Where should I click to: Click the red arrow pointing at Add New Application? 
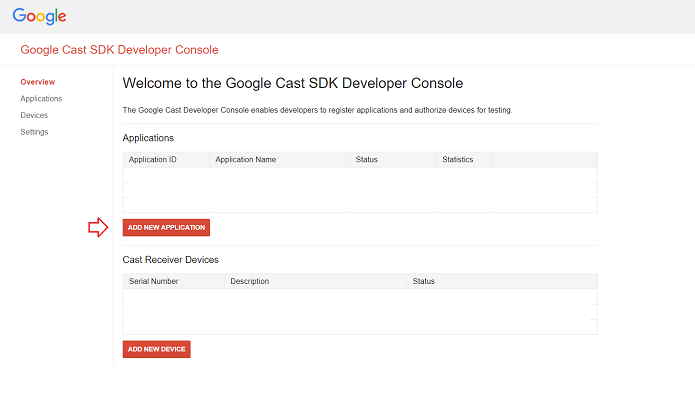tap(98, 228)
